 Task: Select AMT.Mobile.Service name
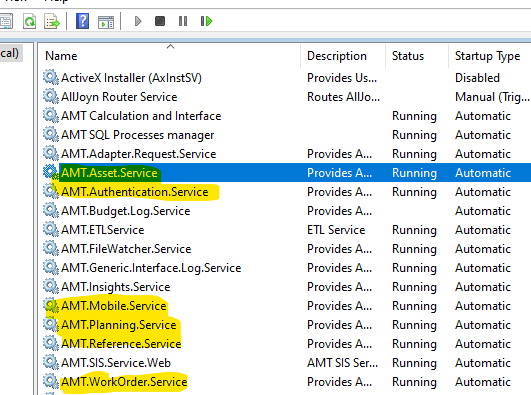pyautogui.click(x=114, y=306)
